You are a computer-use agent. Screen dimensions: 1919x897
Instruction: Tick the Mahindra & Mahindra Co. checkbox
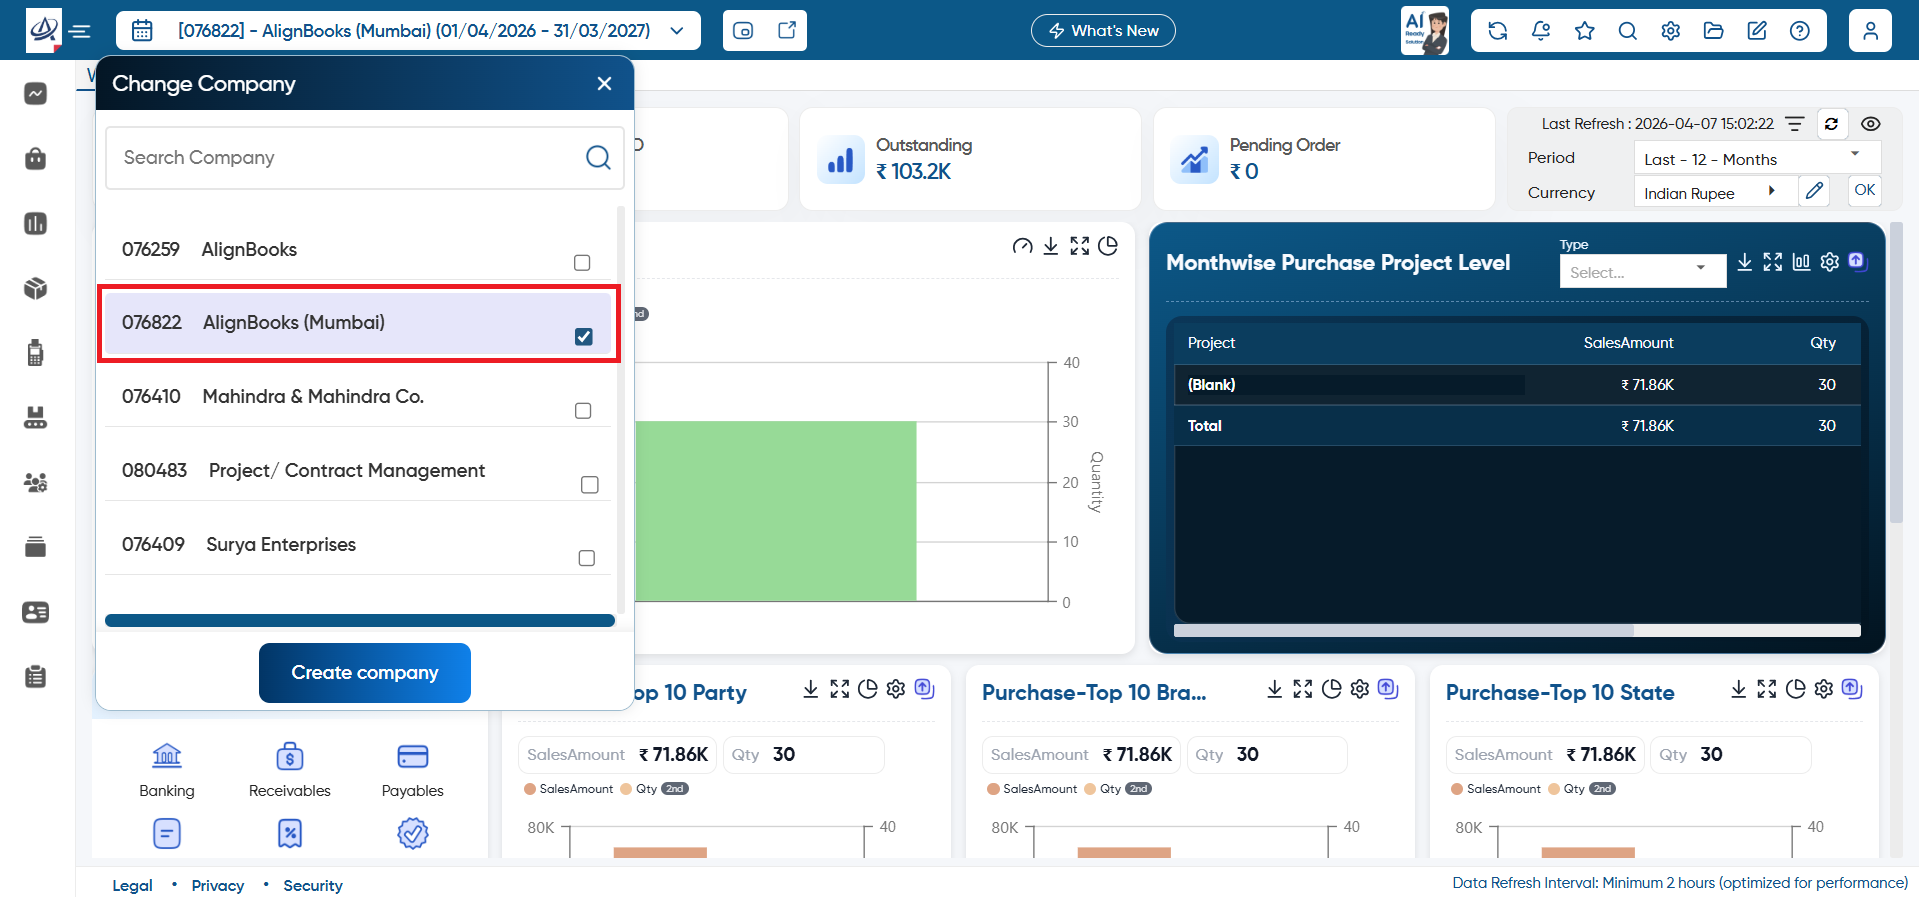point(583,411)
